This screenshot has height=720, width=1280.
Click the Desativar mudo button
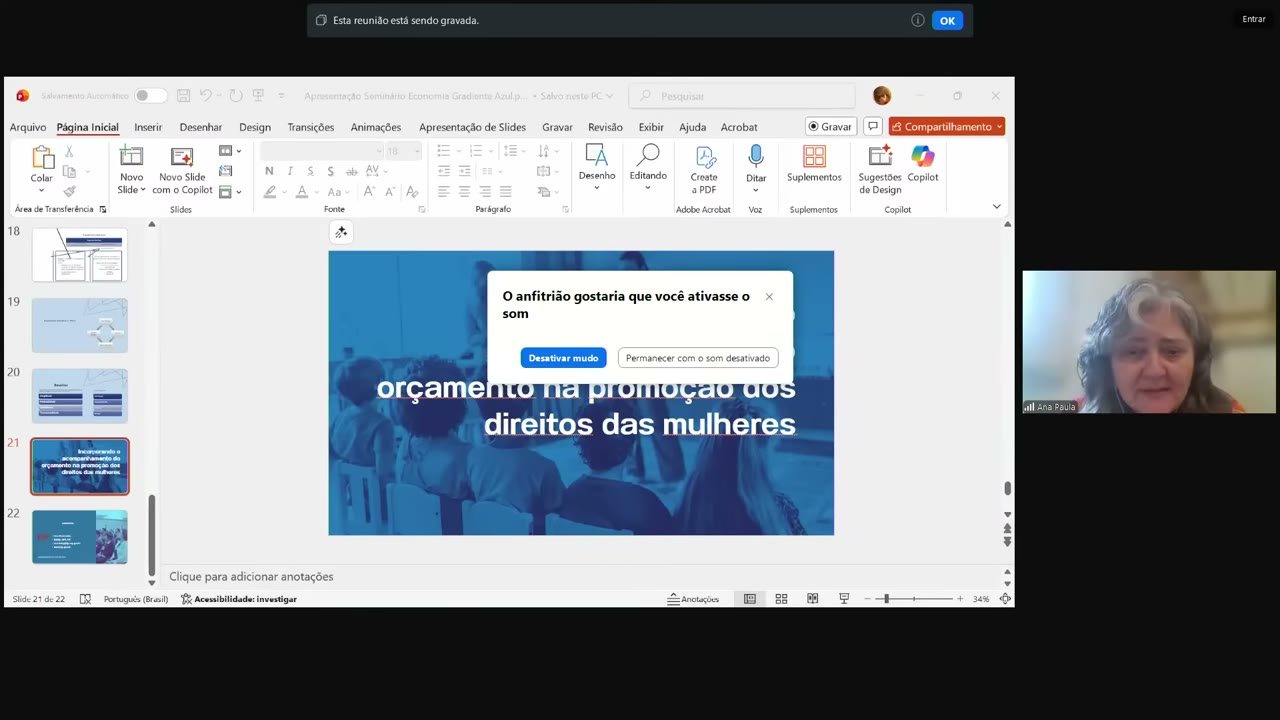click(x=563, y=358)
